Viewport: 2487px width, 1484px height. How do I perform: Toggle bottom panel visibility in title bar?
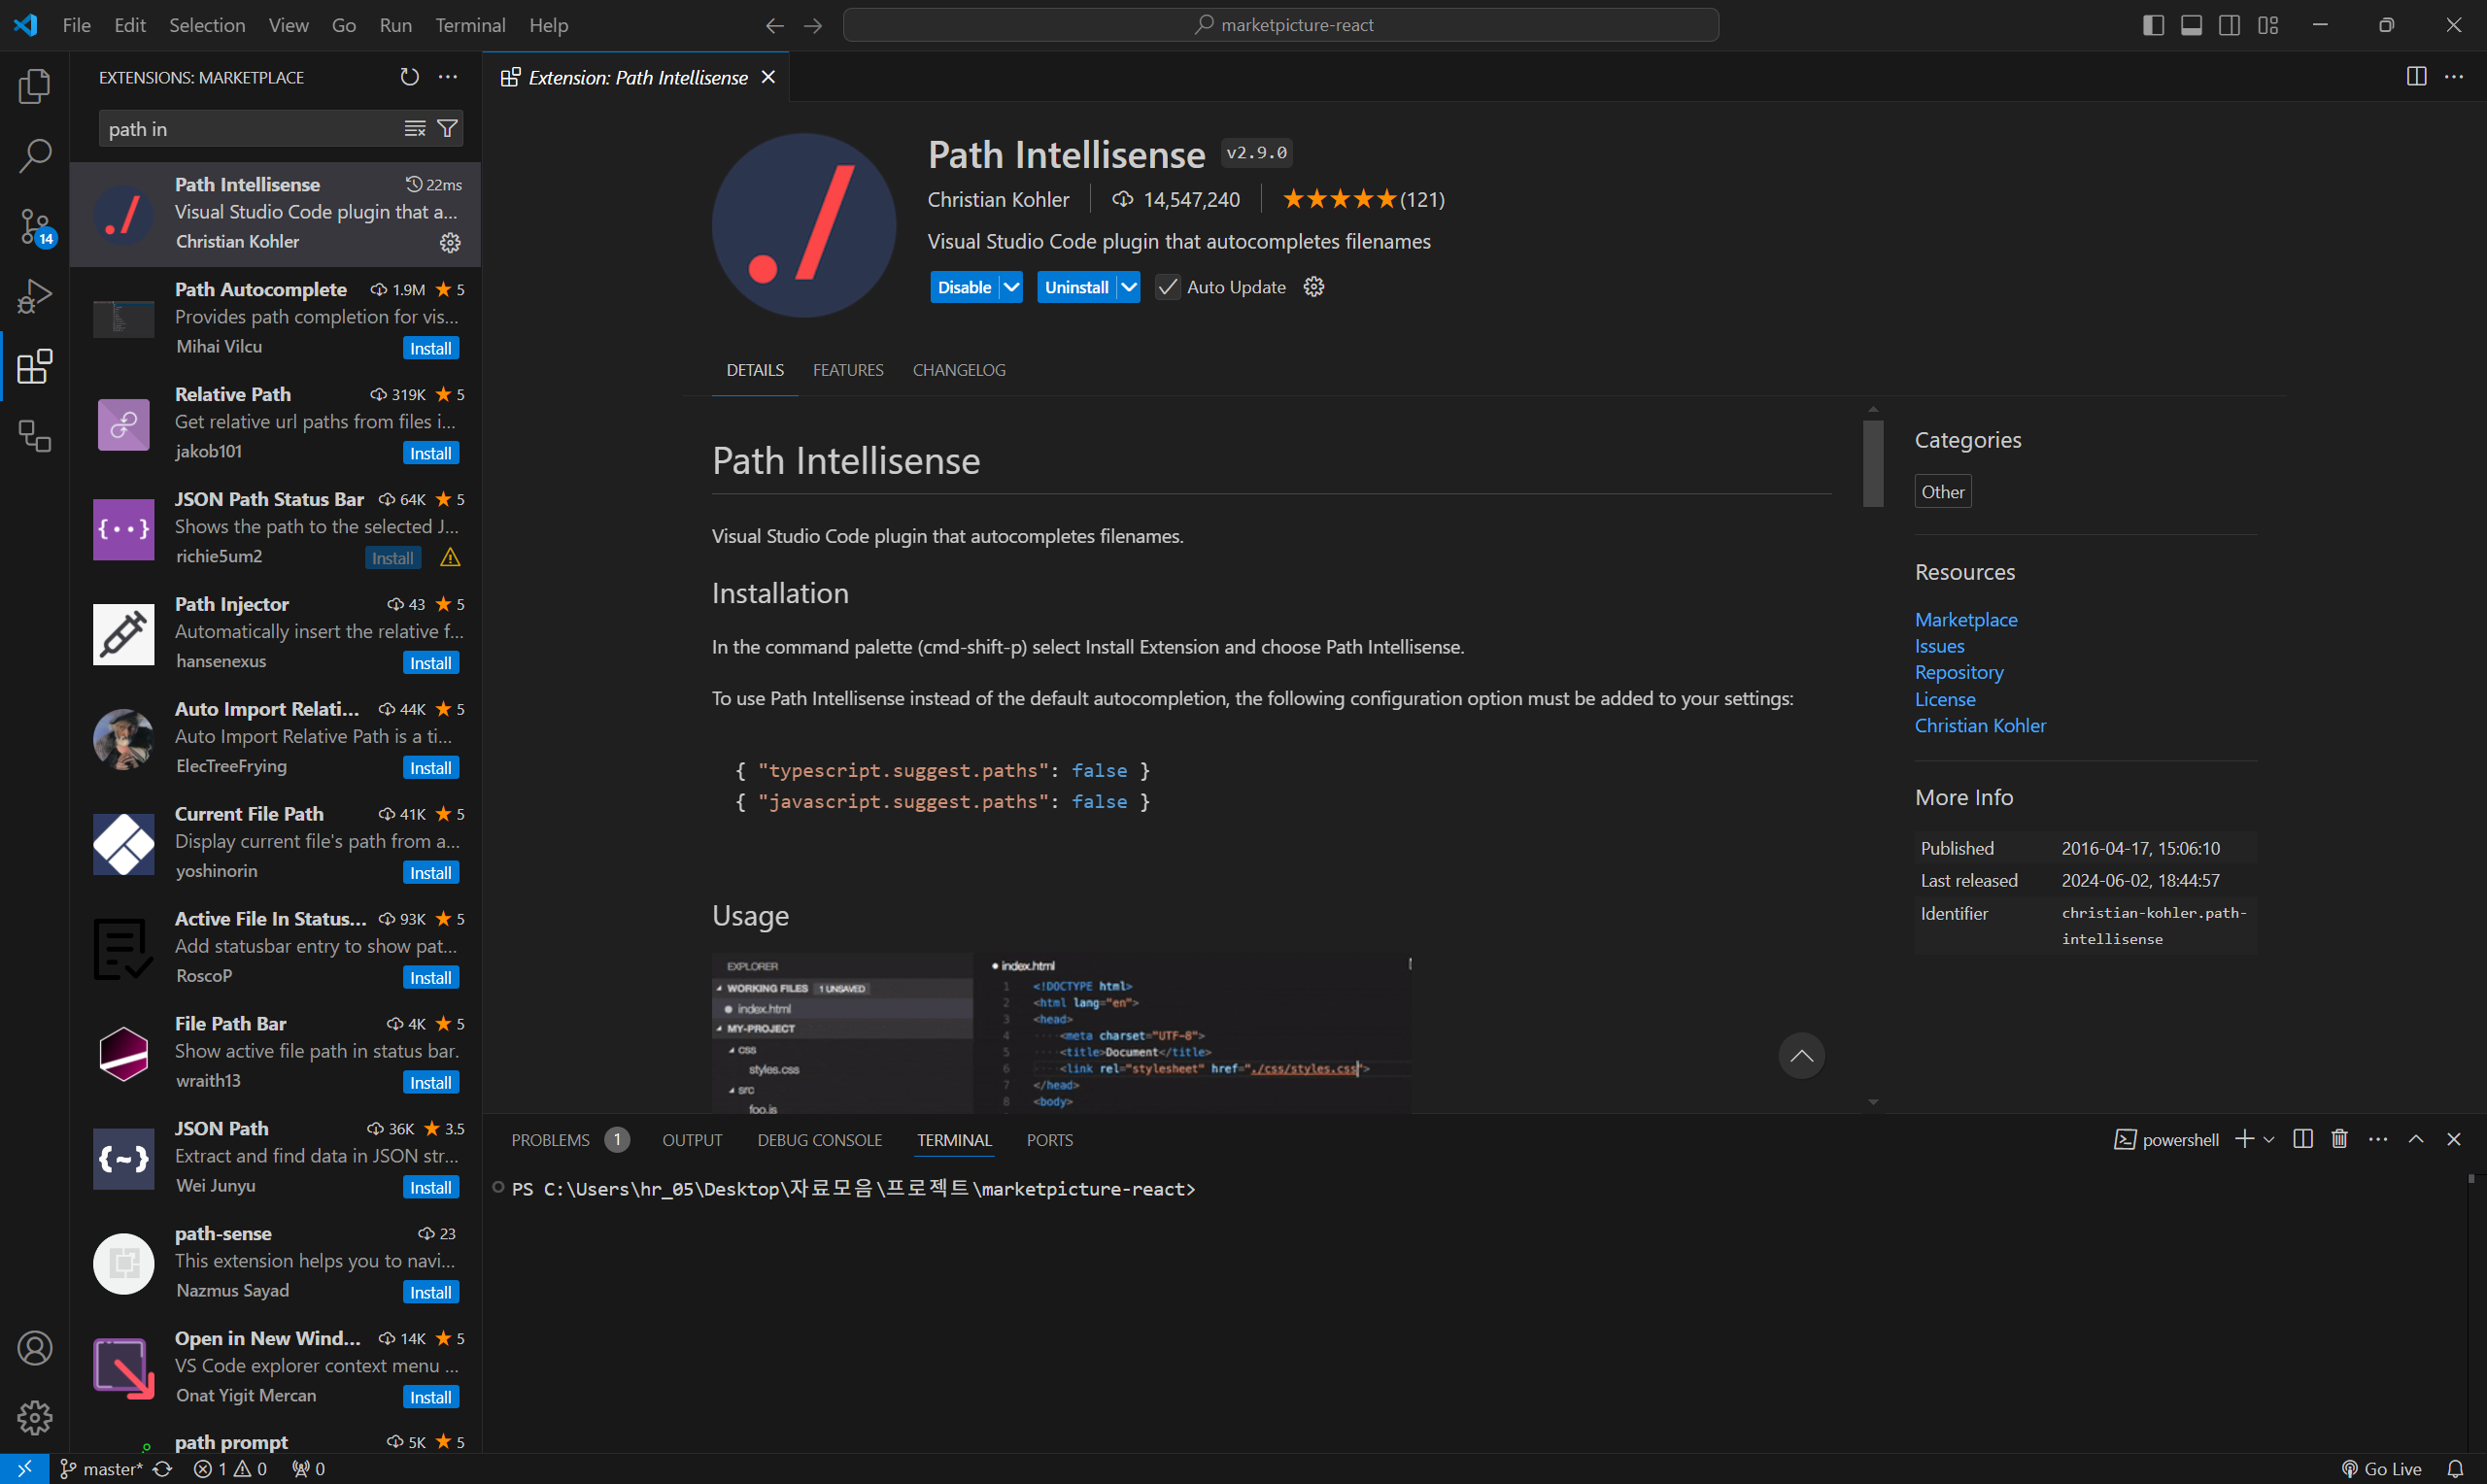2191,25
